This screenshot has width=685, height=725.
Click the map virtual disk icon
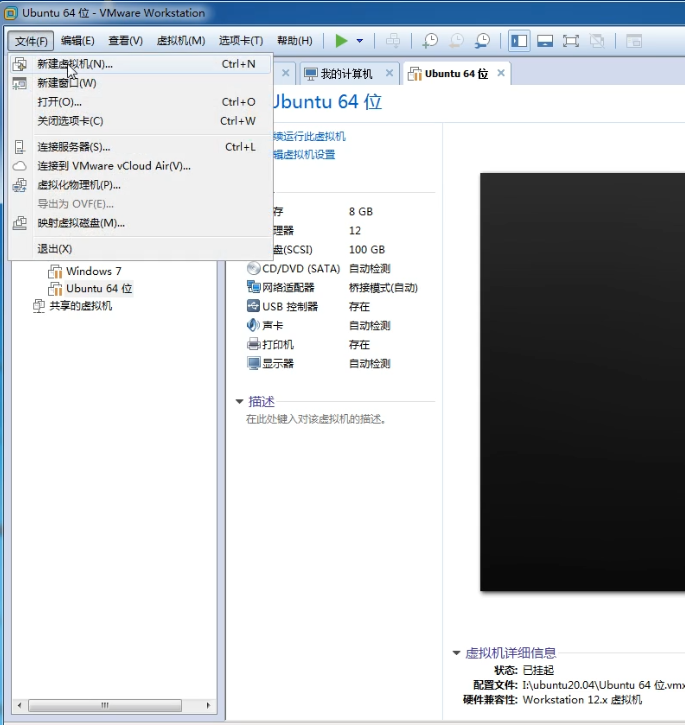point(19,223)
